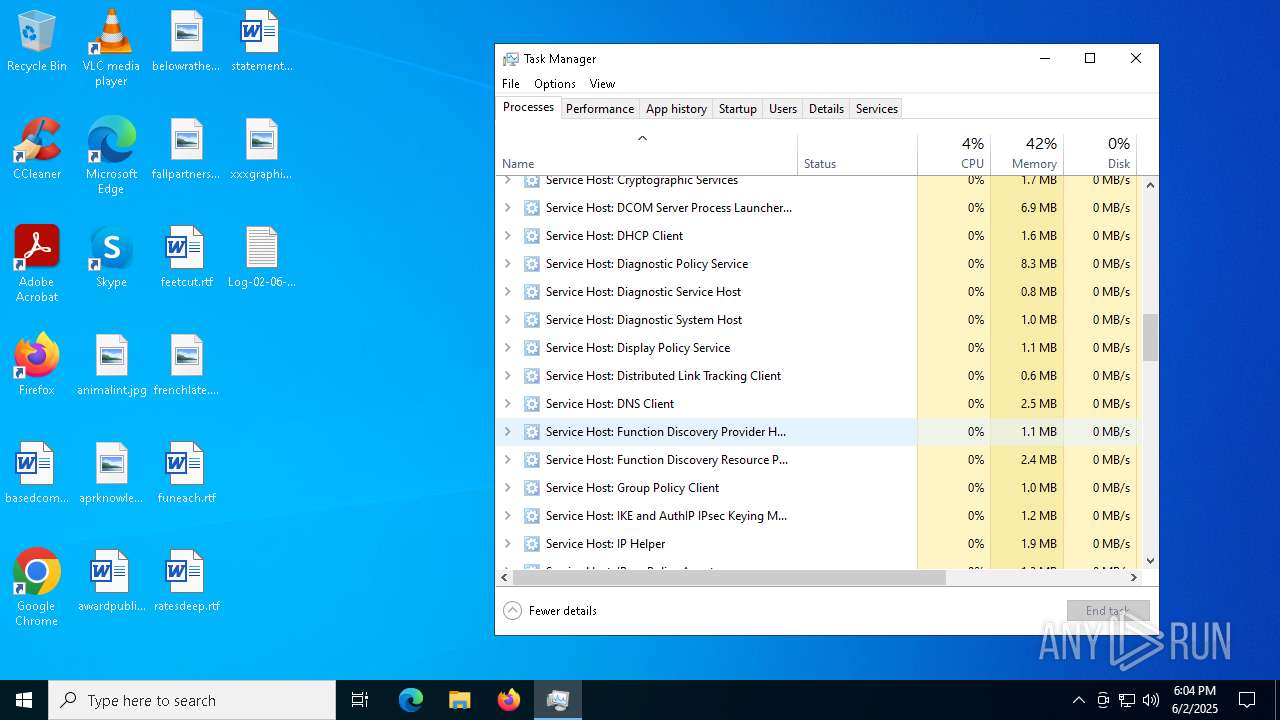The width and height of the screenshot is (1280, 720).
Task: Open Task View from the taskbar
Action: point(360,700)
